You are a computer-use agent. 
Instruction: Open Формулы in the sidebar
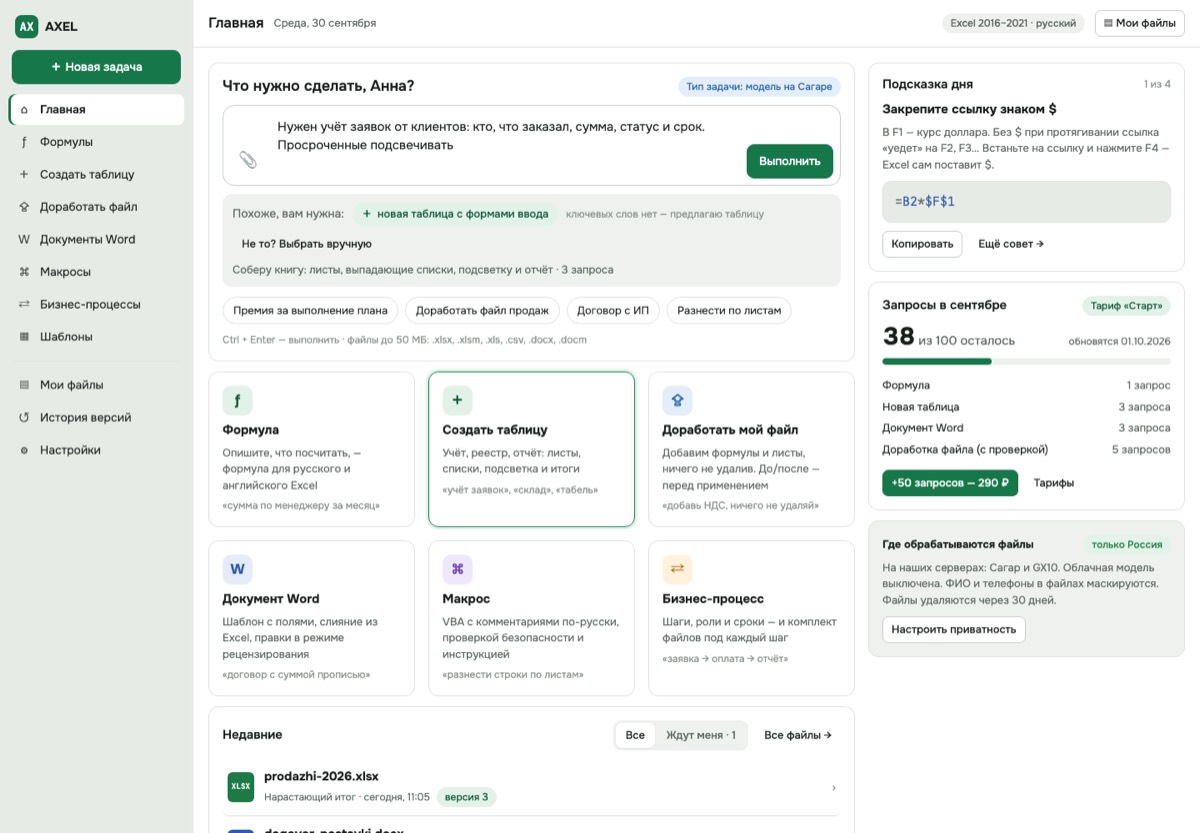coord(96,142)
